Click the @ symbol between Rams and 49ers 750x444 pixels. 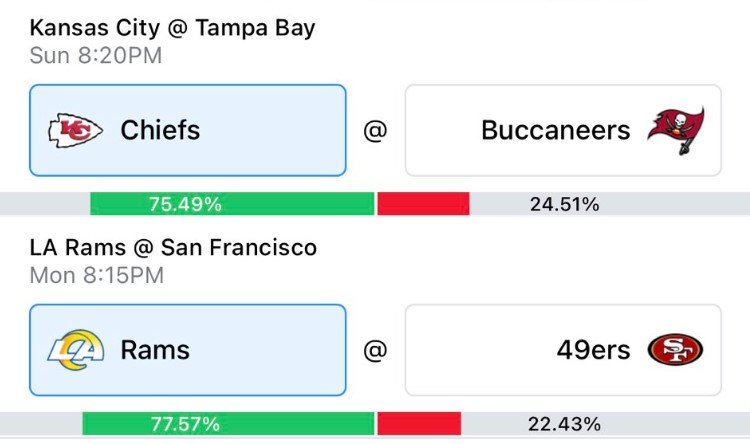375,350
